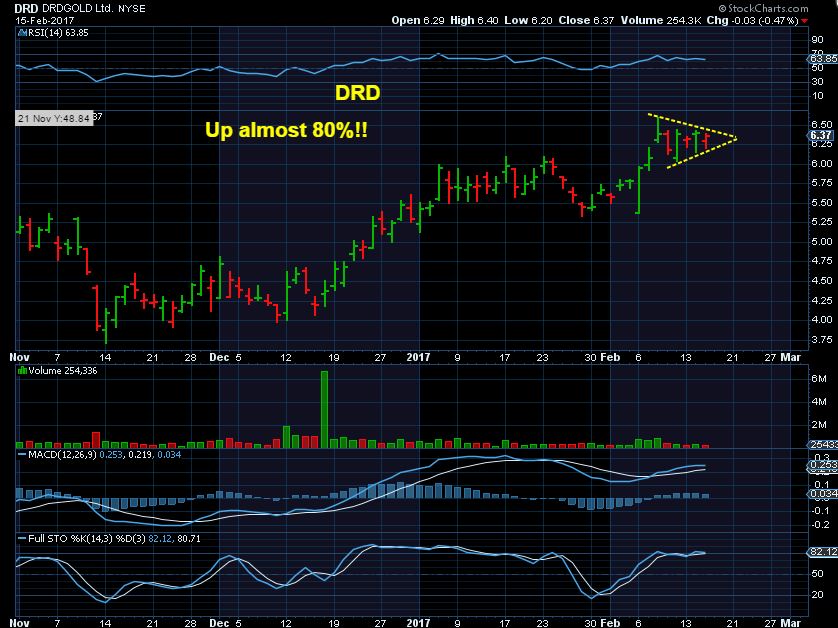Click the 10 level on the RSI axis

[x=817, y=96]
